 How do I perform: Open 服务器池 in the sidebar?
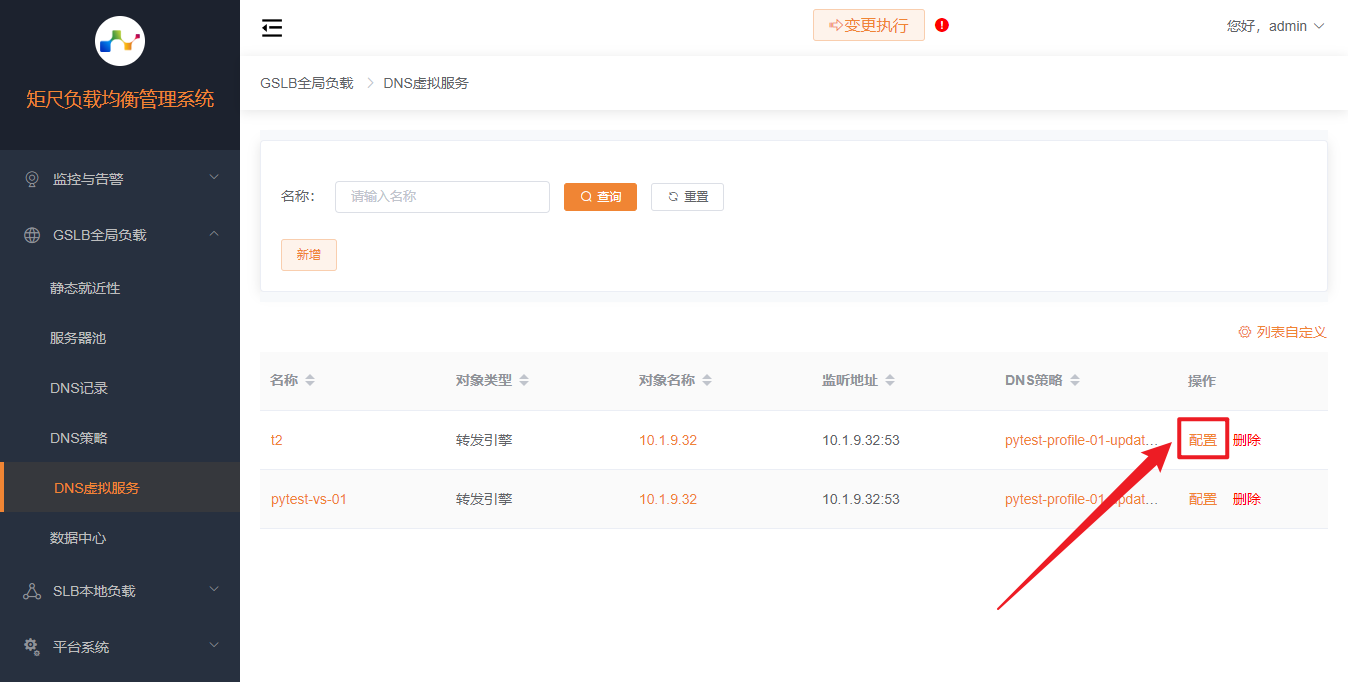(78, 338)
